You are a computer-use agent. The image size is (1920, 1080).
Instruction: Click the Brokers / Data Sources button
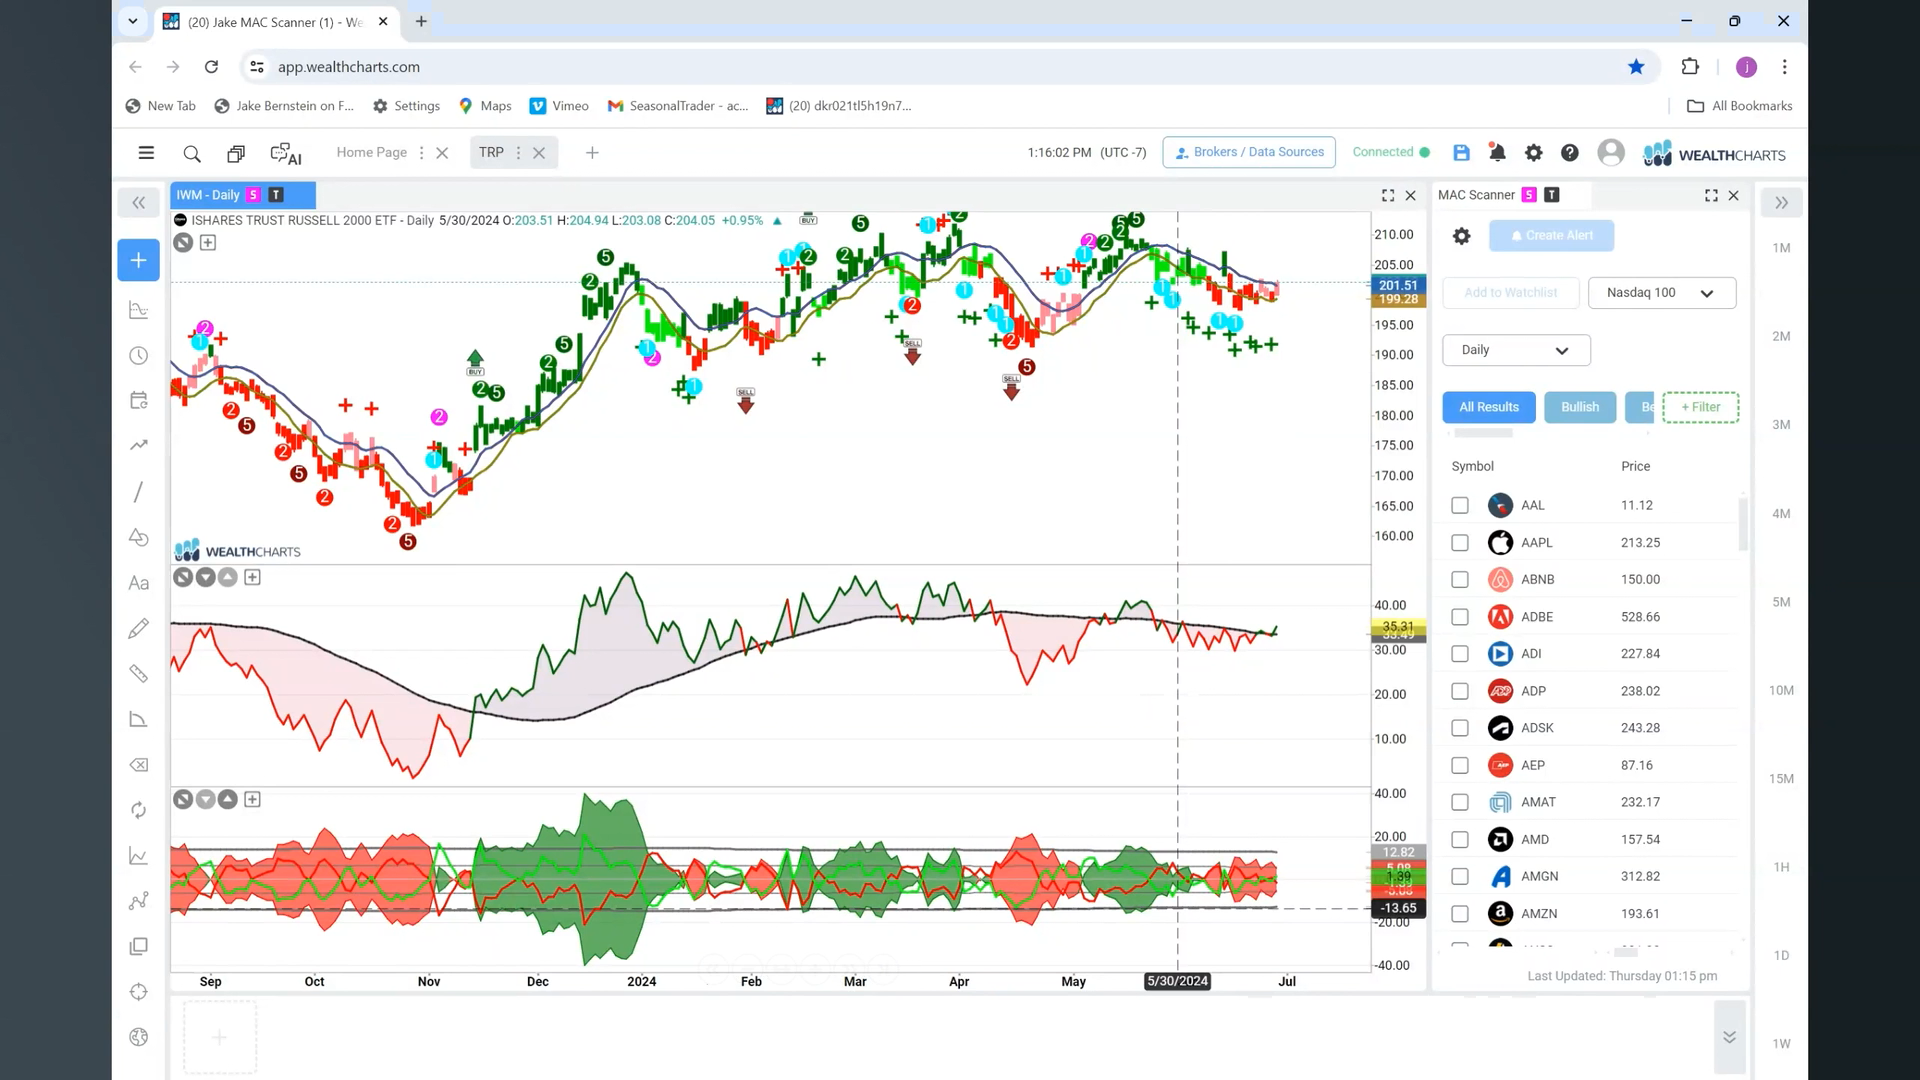tap(1249, 152)
